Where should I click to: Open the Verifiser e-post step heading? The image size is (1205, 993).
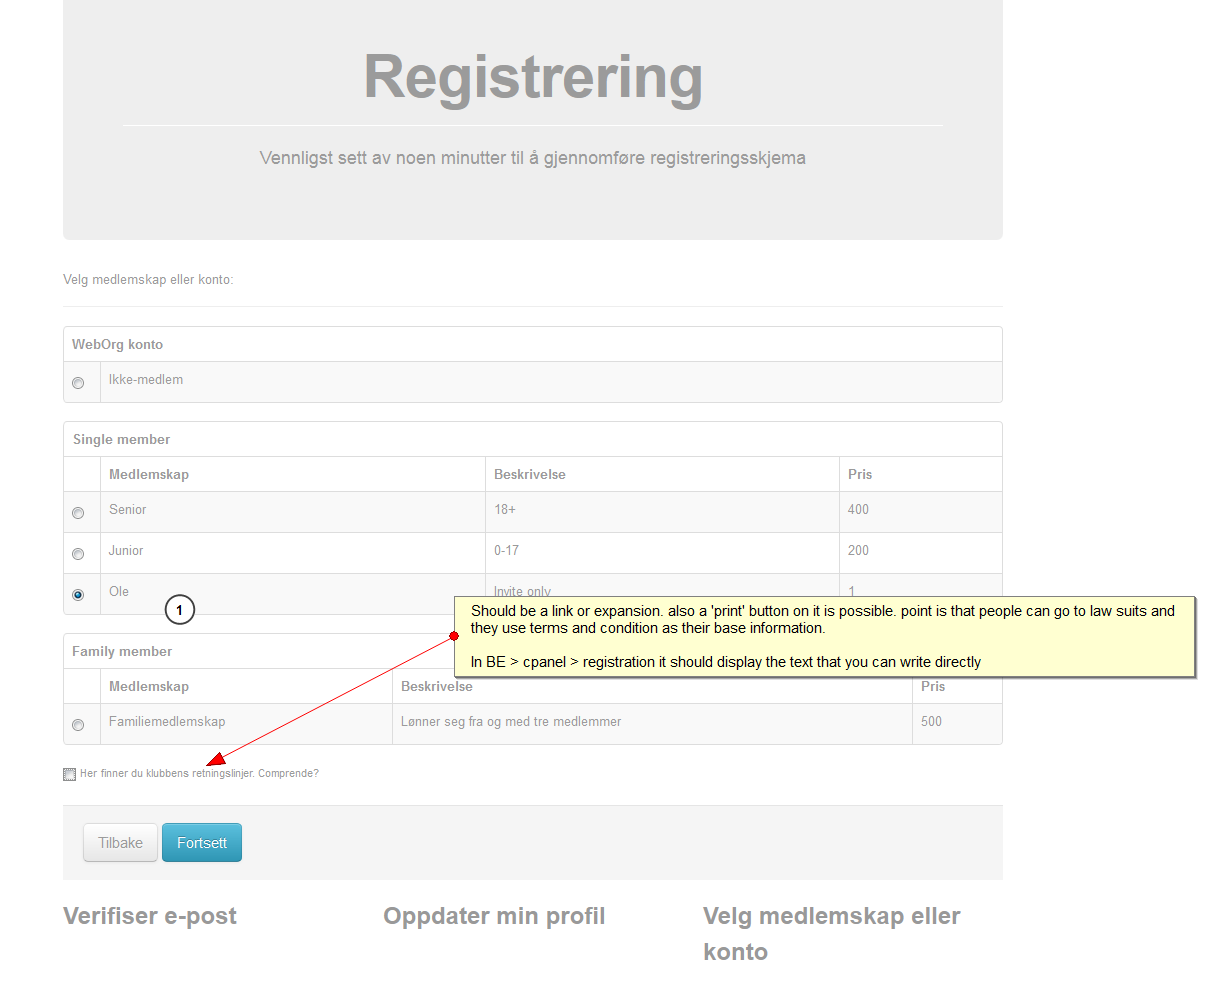point(150,916)
